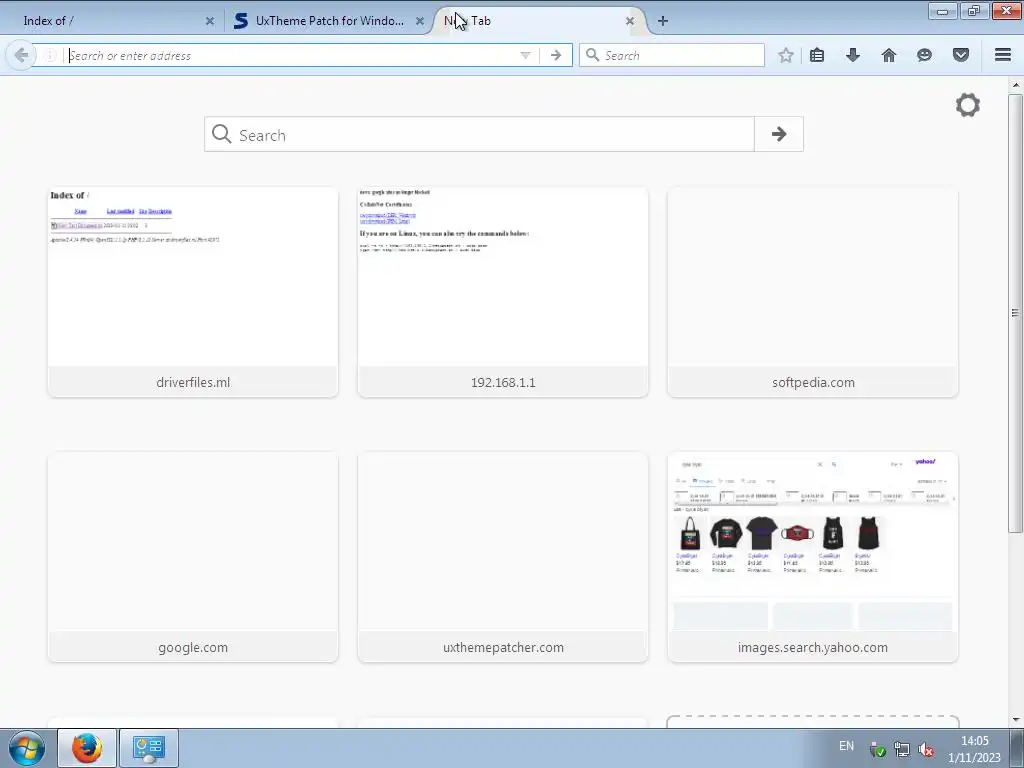Click the security shield tray icon
1024x768 pixels.
click(x=878, y=750)
